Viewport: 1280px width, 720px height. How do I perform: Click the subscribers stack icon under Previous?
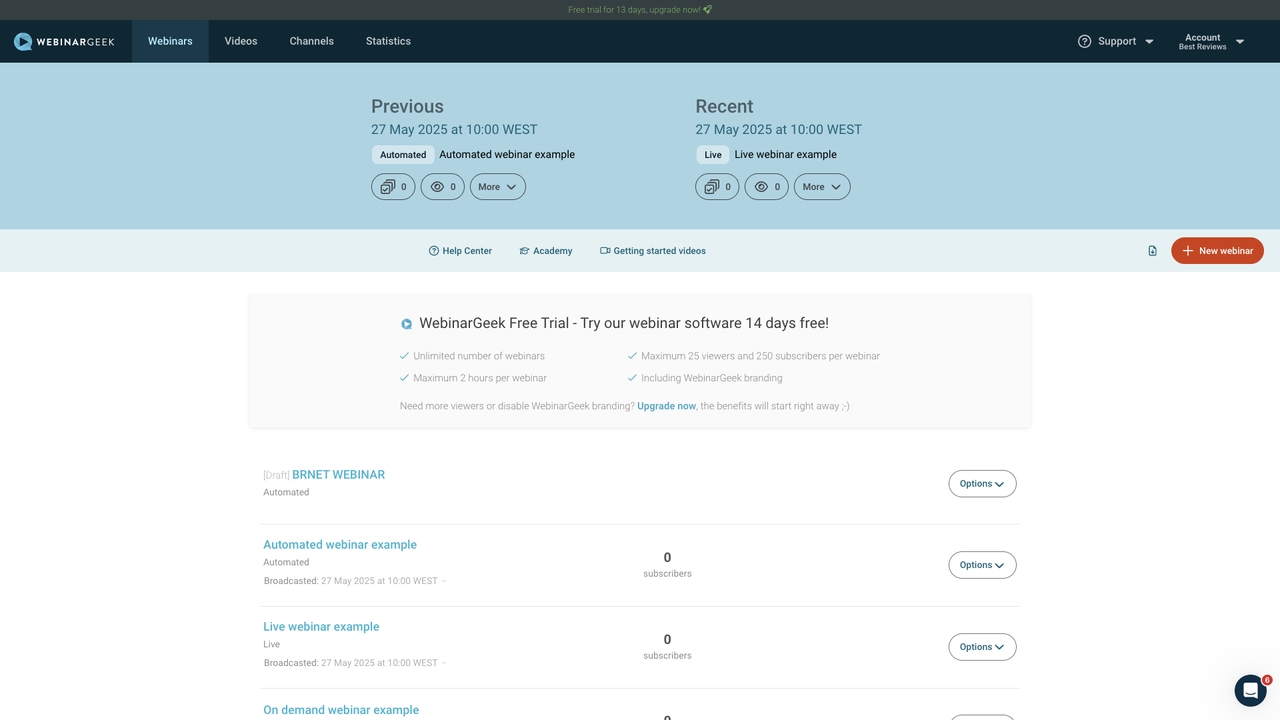click(x=392, y=186)
